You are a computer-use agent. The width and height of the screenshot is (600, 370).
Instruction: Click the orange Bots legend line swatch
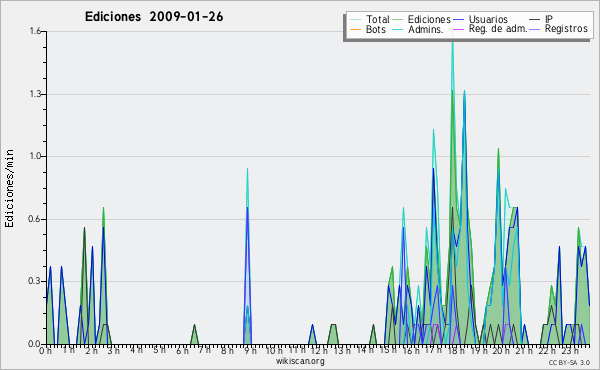tap(355, 29)
